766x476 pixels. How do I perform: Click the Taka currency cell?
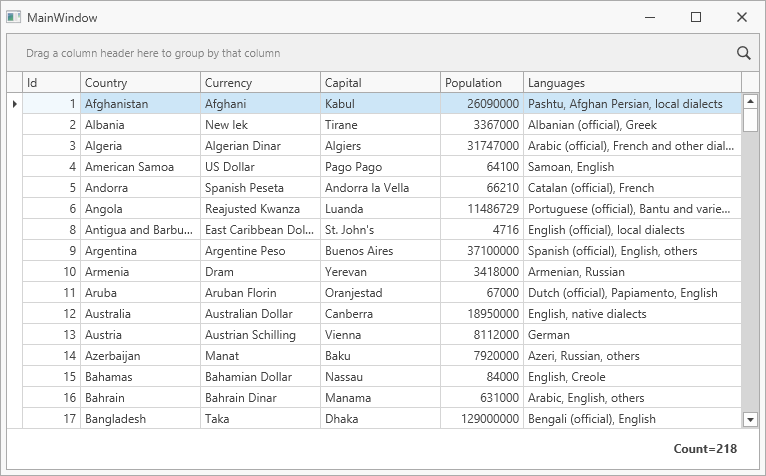260,419
